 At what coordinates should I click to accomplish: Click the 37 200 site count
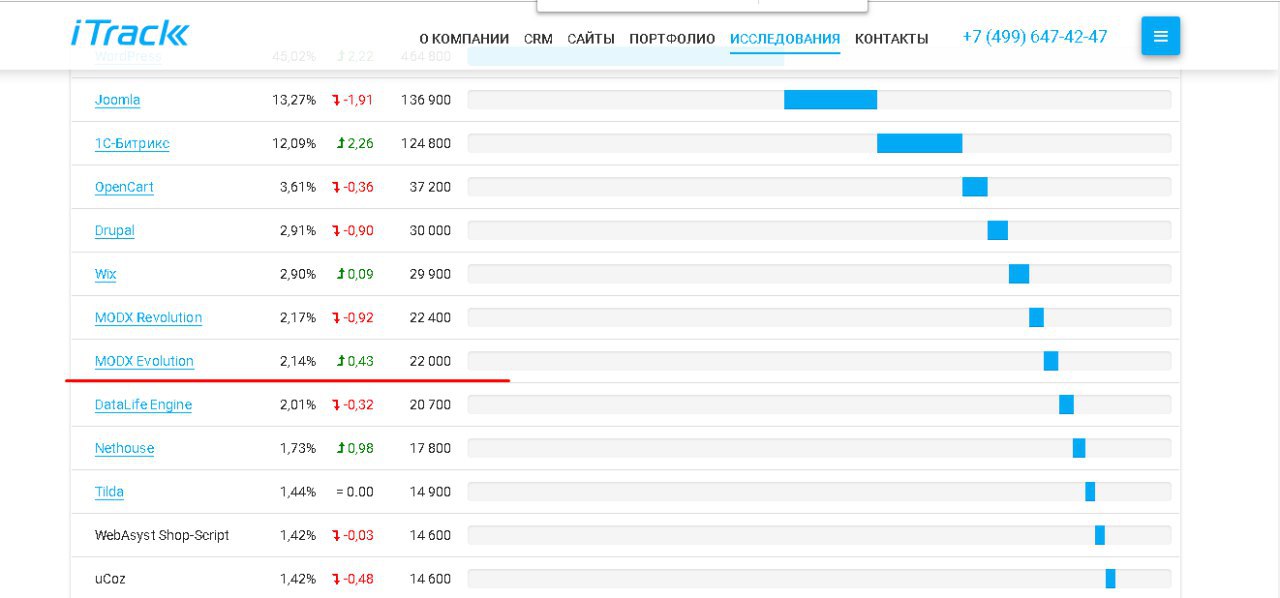[x=430, y=187]
